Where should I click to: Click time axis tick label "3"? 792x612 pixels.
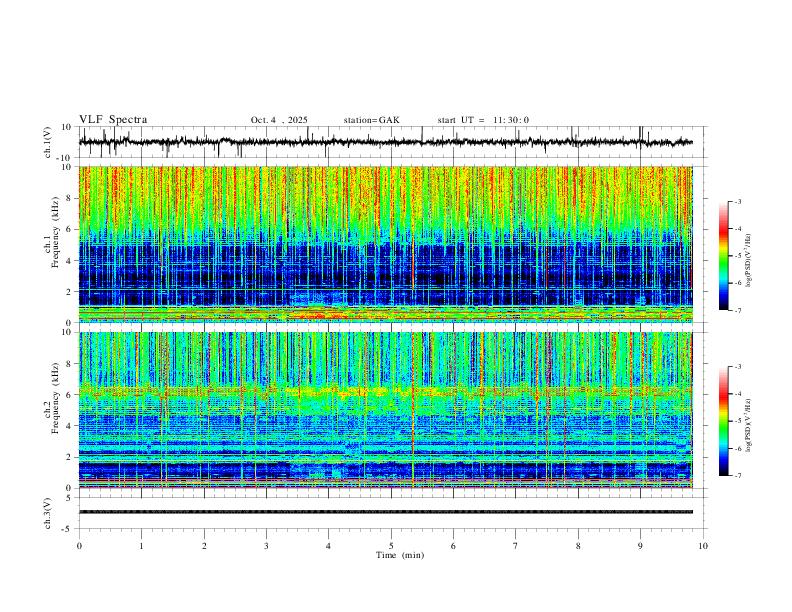(x=266, y=546)
